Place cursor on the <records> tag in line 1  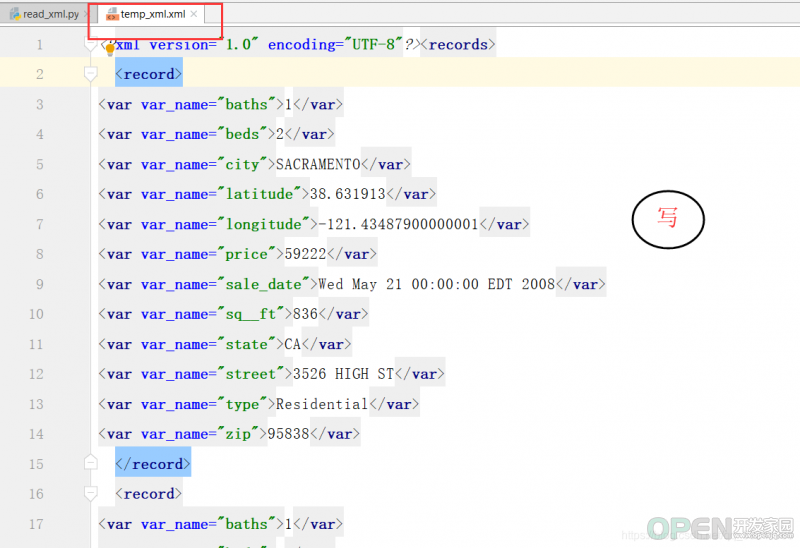(458, 44)
